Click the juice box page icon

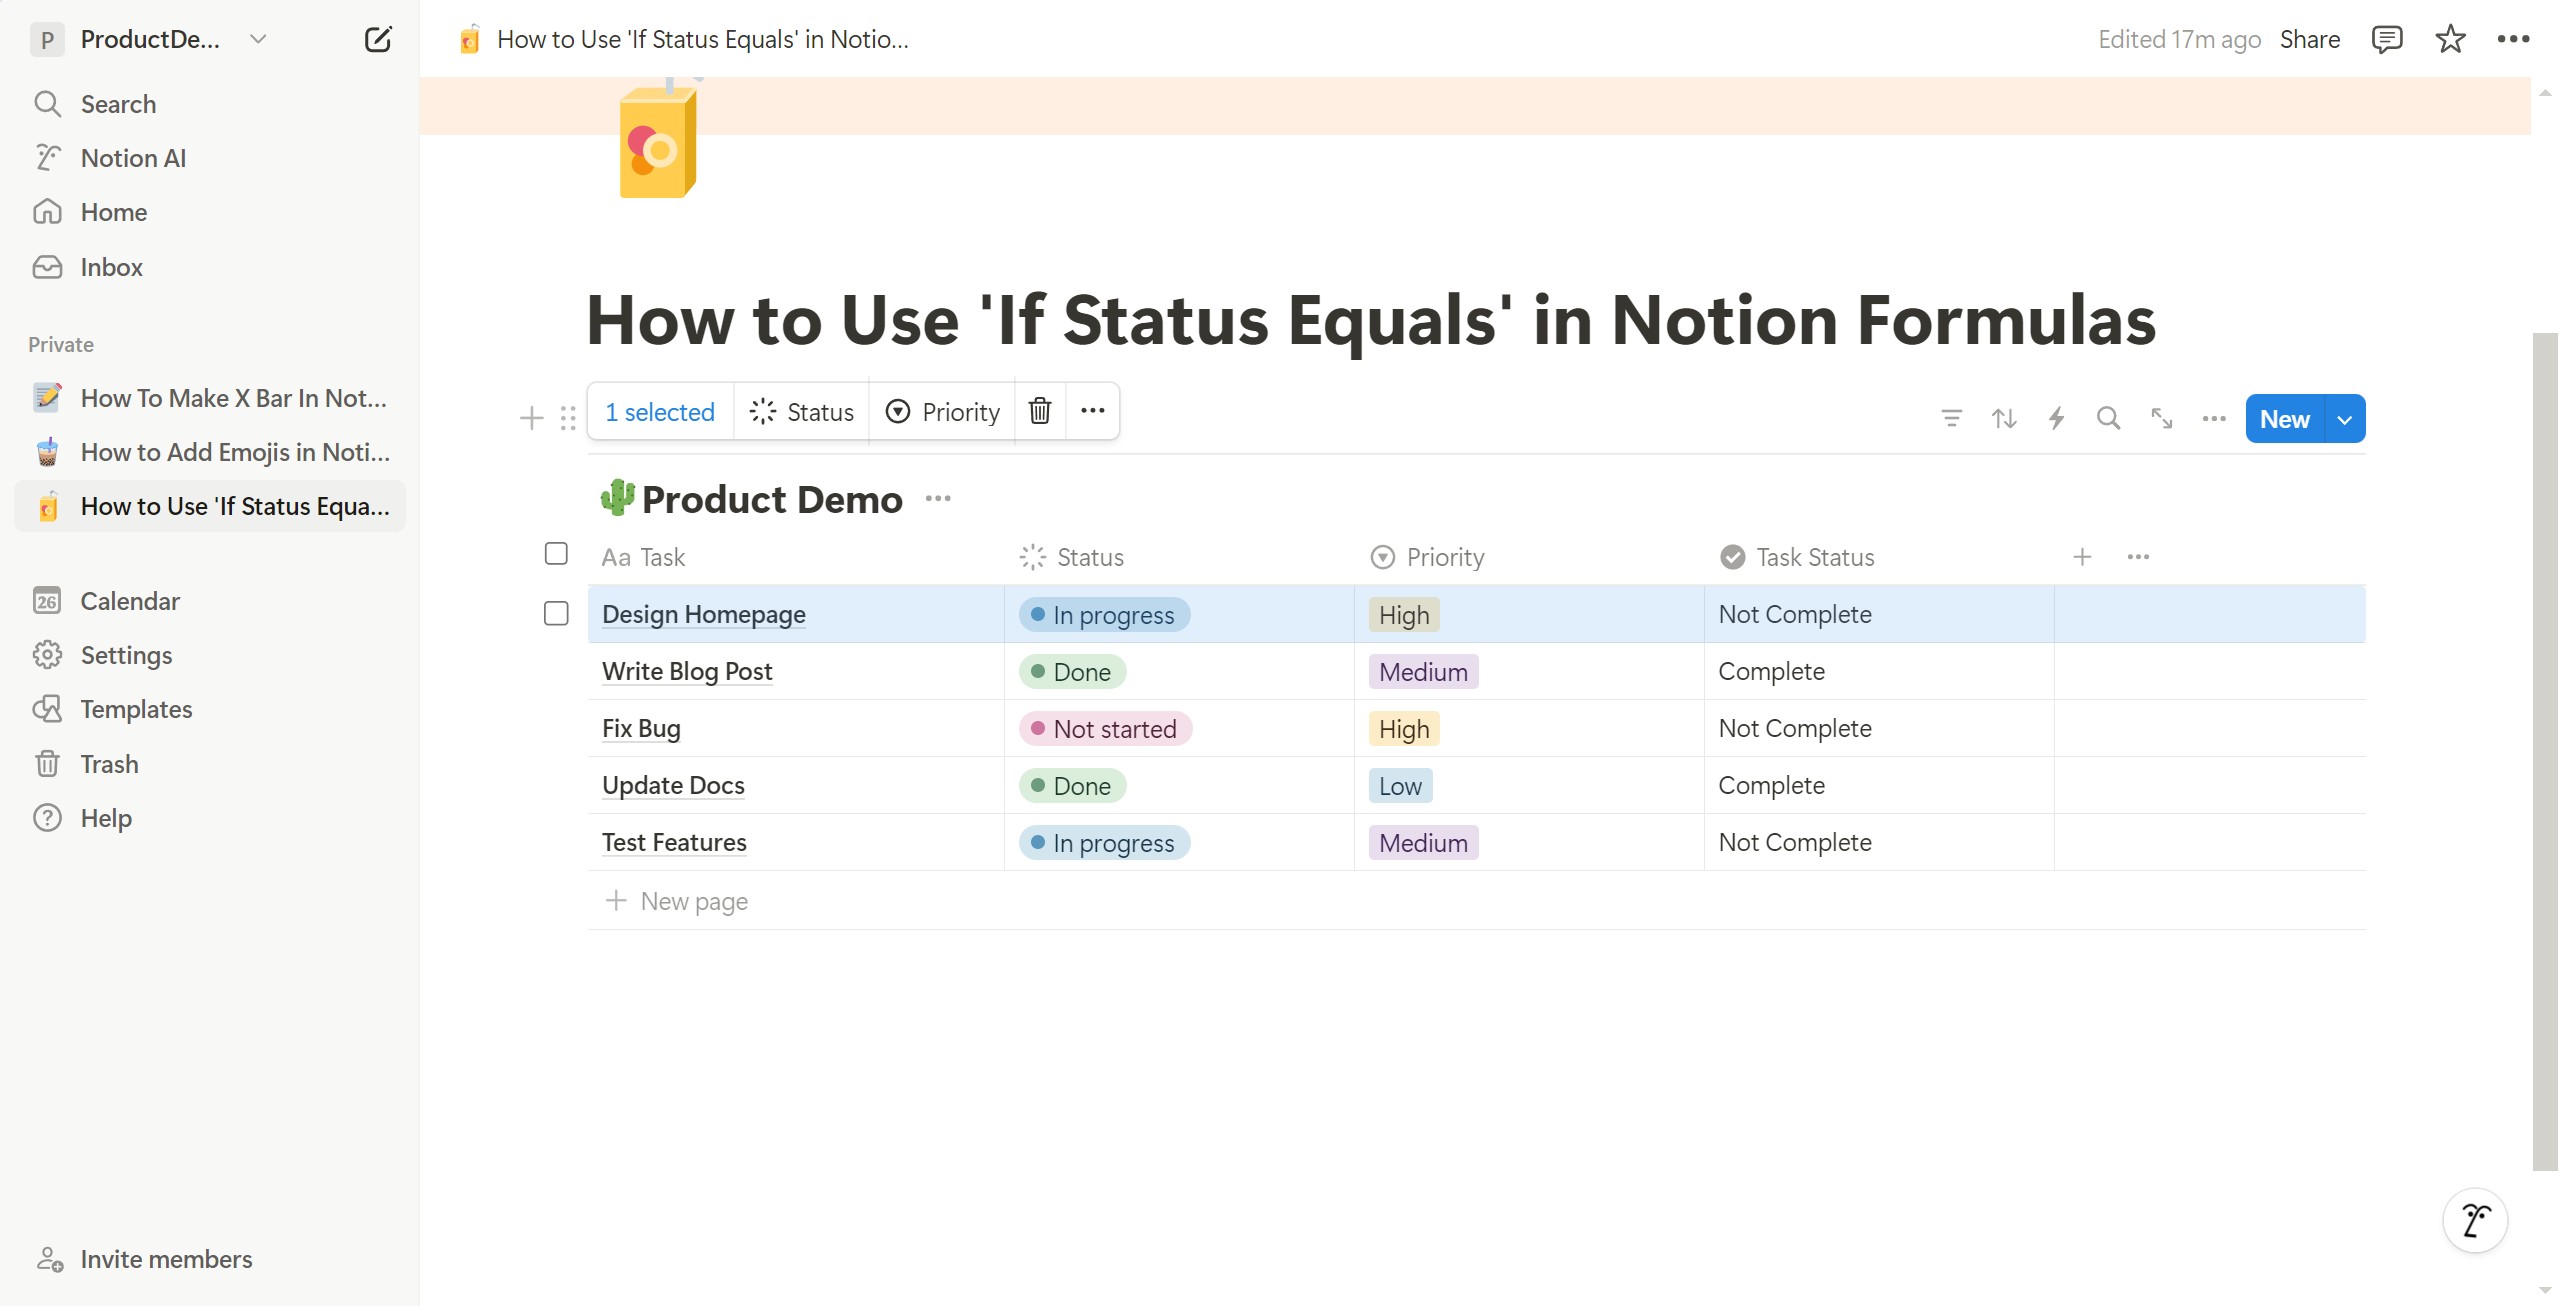pos(658,139)
